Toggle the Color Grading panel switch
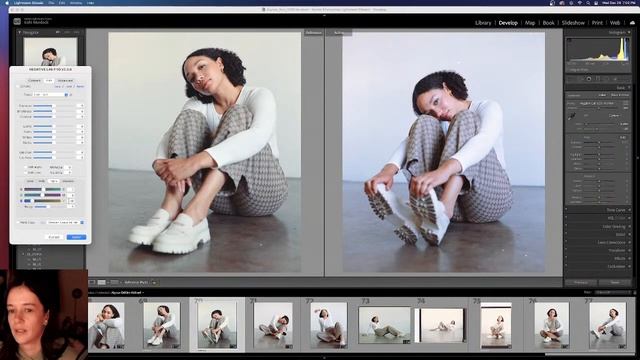 [x=567, y=226]
